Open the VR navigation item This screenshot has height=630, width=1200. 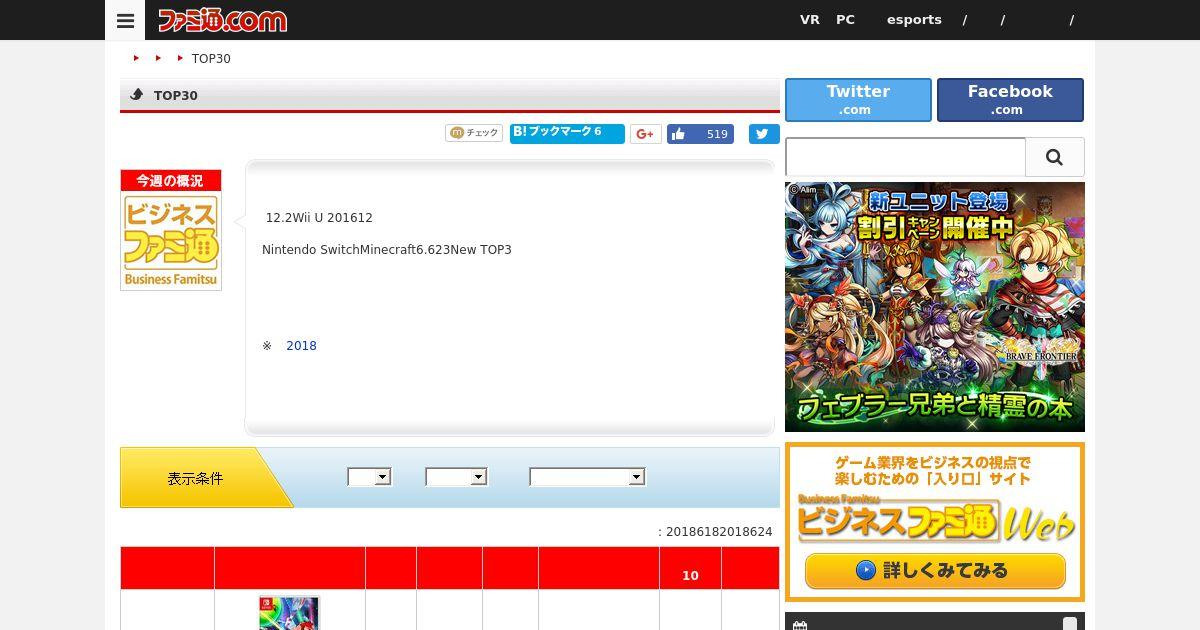tap(809, 20)
